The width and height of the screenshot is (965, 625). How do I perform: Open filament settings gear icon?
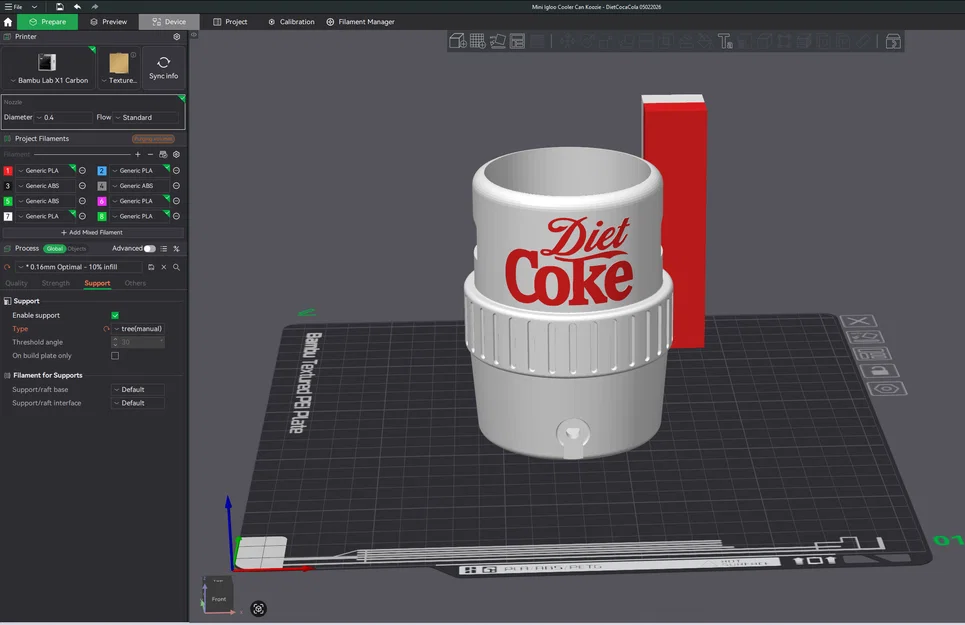coord(177,154)
